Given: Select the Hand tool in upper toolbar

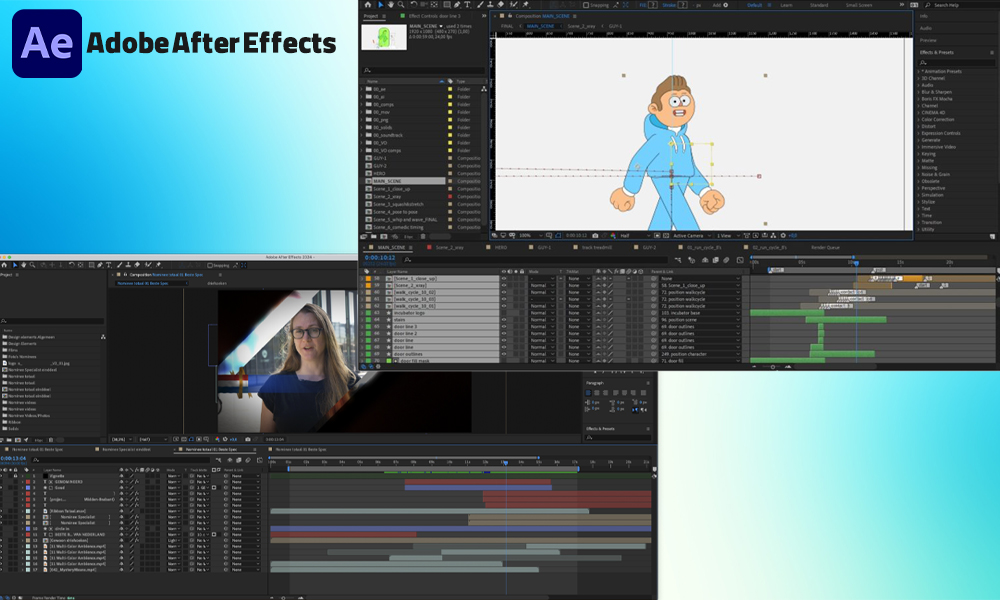Looking at the screenshot, I should point(391,4).
